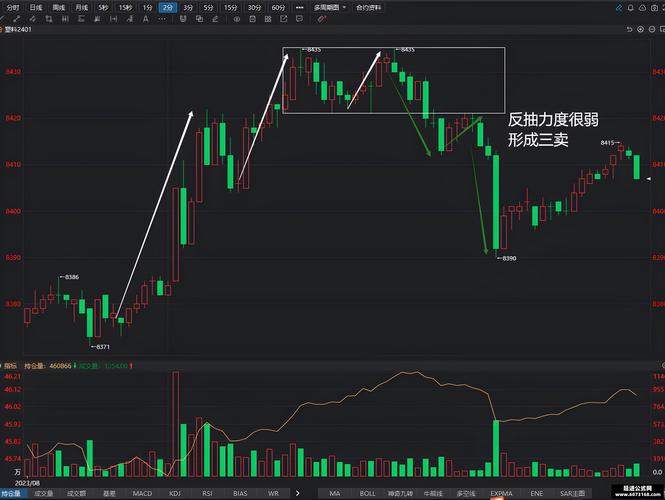
Task: Click the copy drawings icon
Action: [199, 19]
